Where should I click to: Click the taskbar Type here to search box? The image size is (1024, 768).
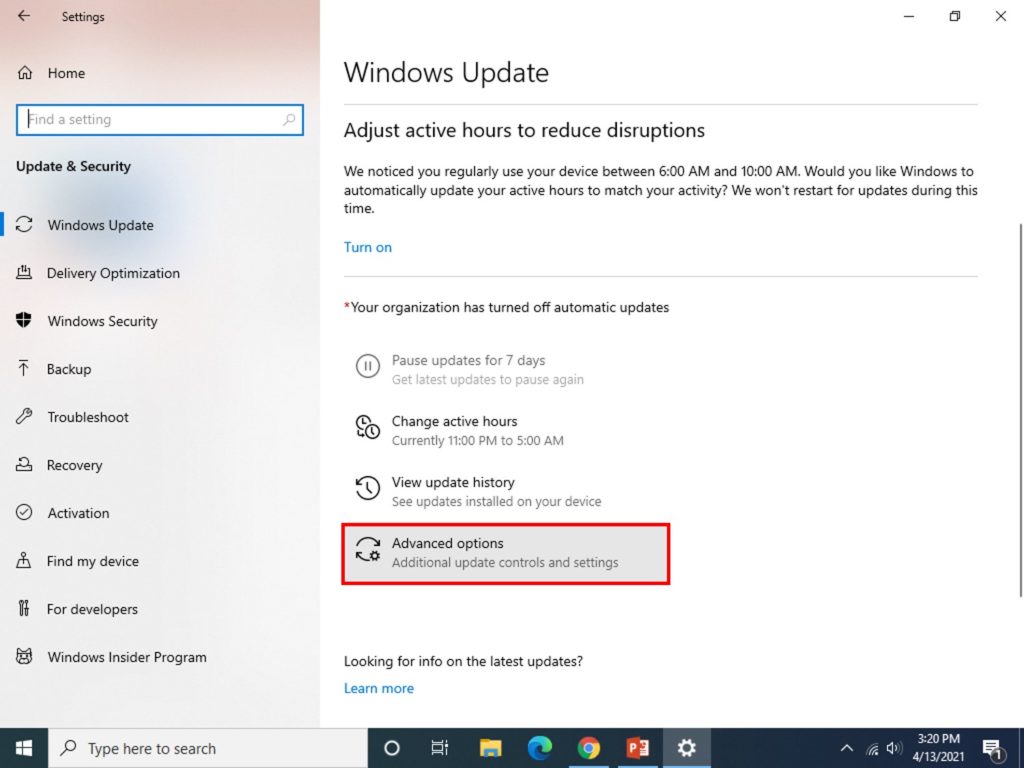click(208, 748)
